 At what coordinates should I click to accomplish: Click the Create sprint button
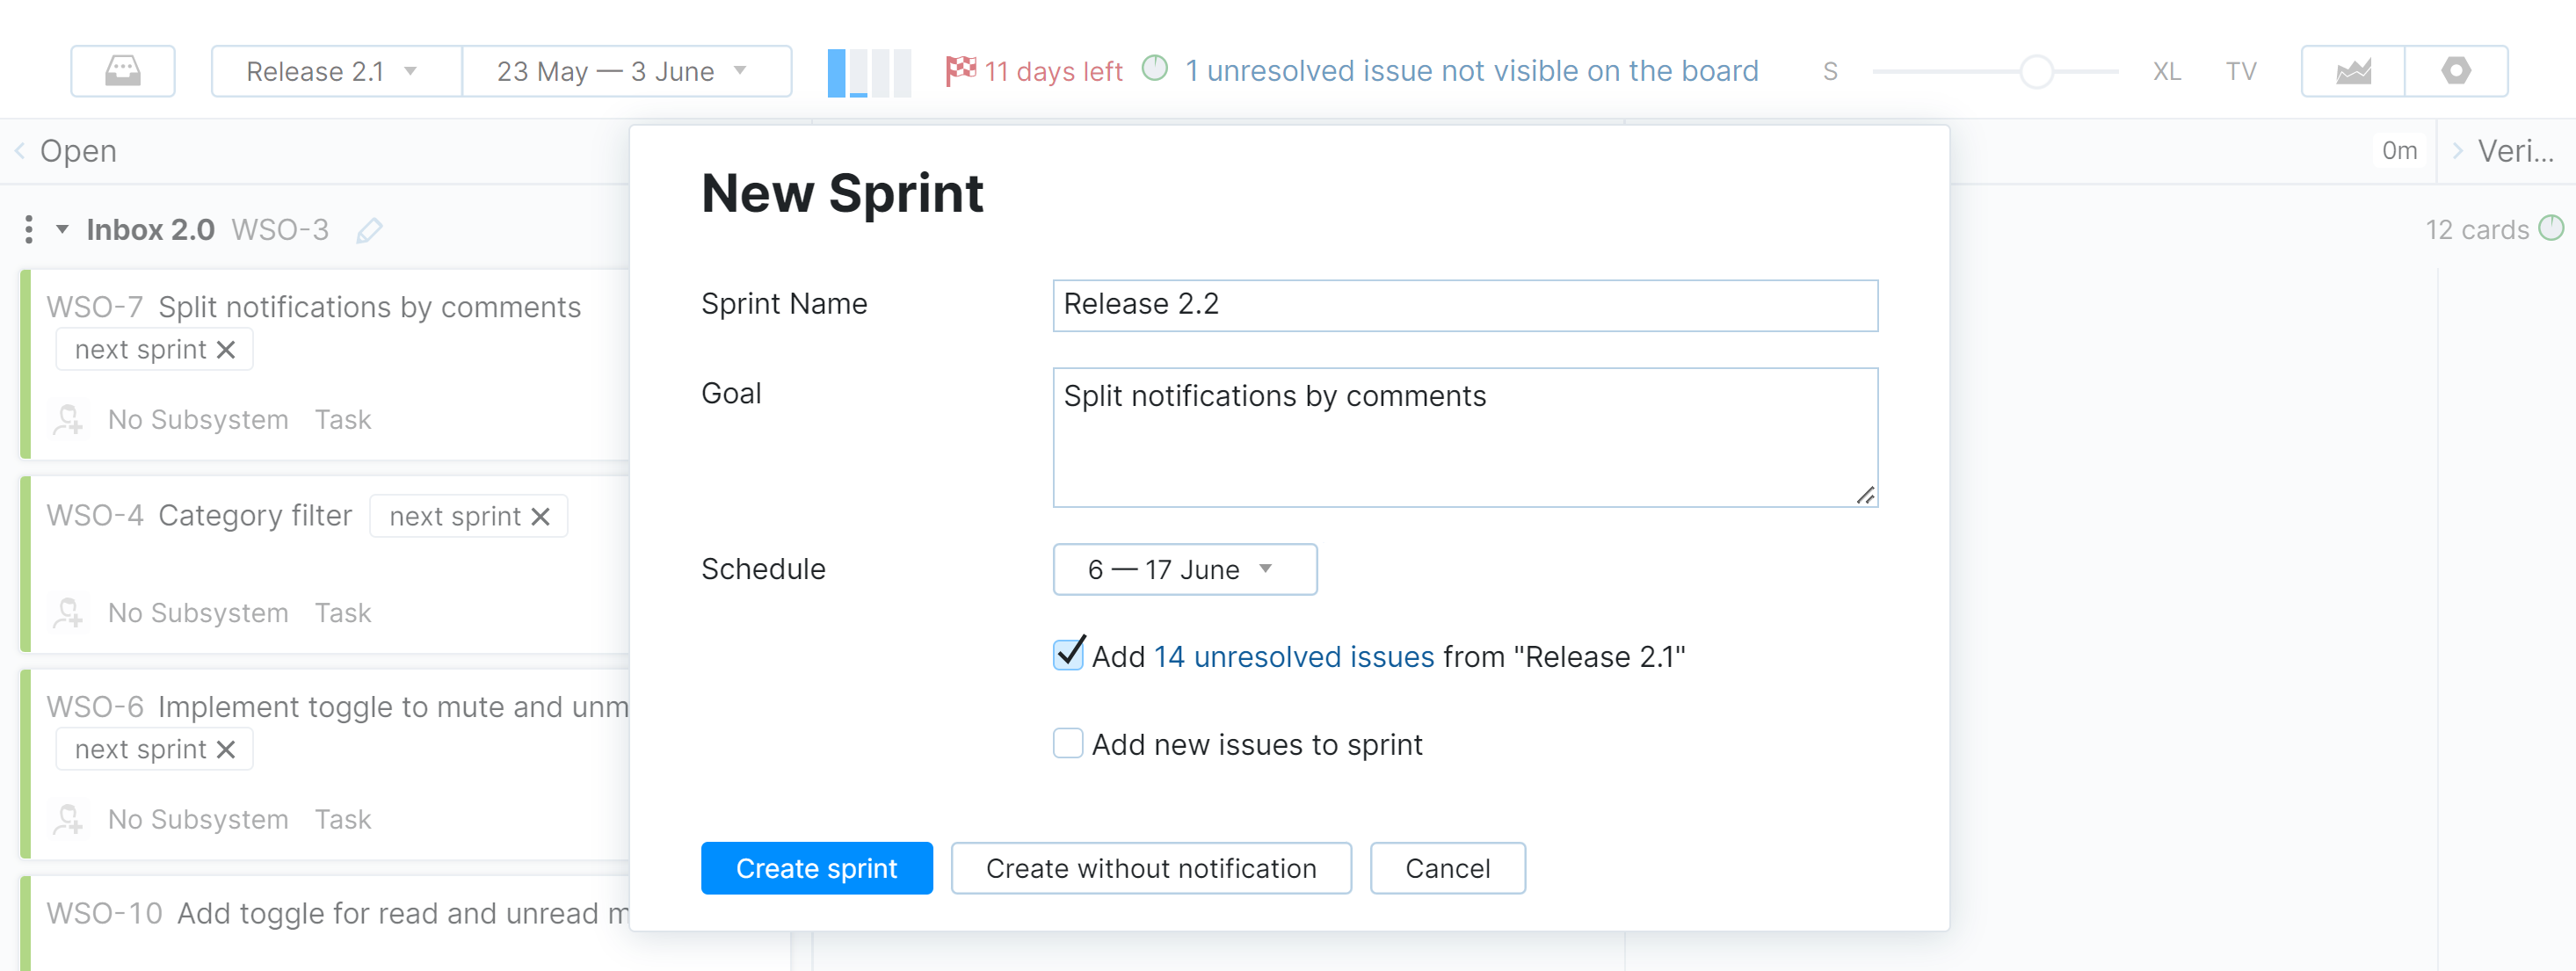[x=816, y=868]
